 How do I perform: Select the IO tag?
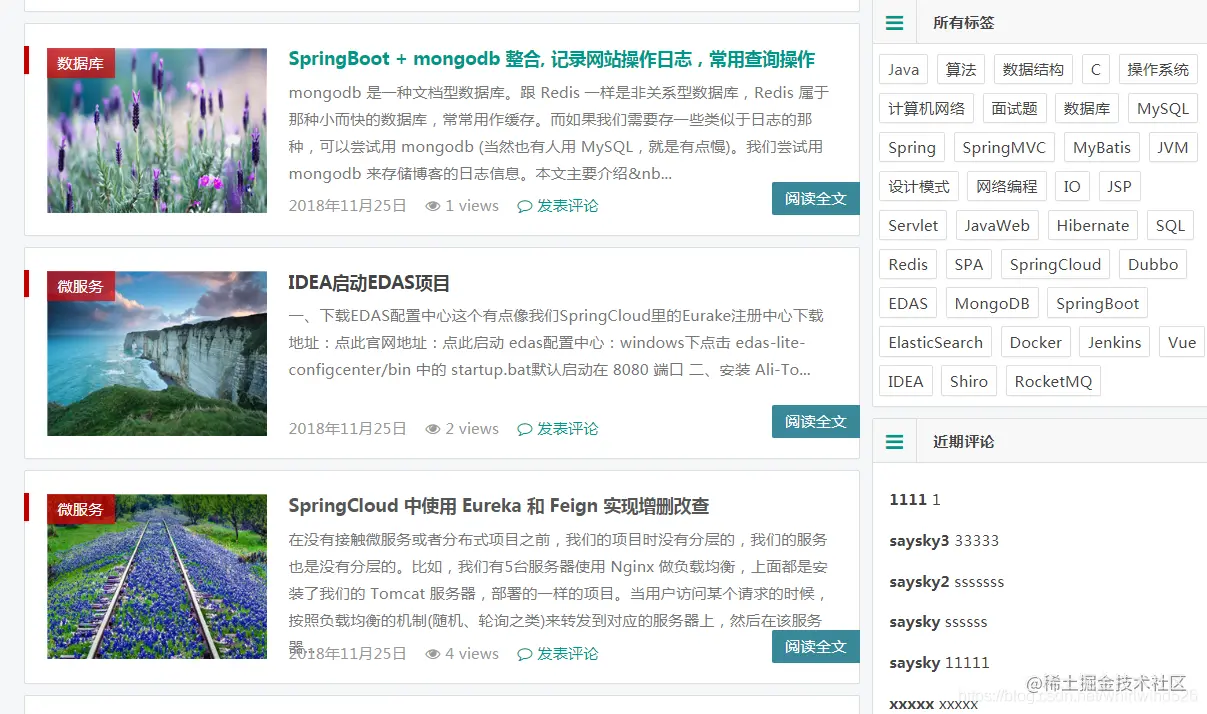tap(1072, 186)
